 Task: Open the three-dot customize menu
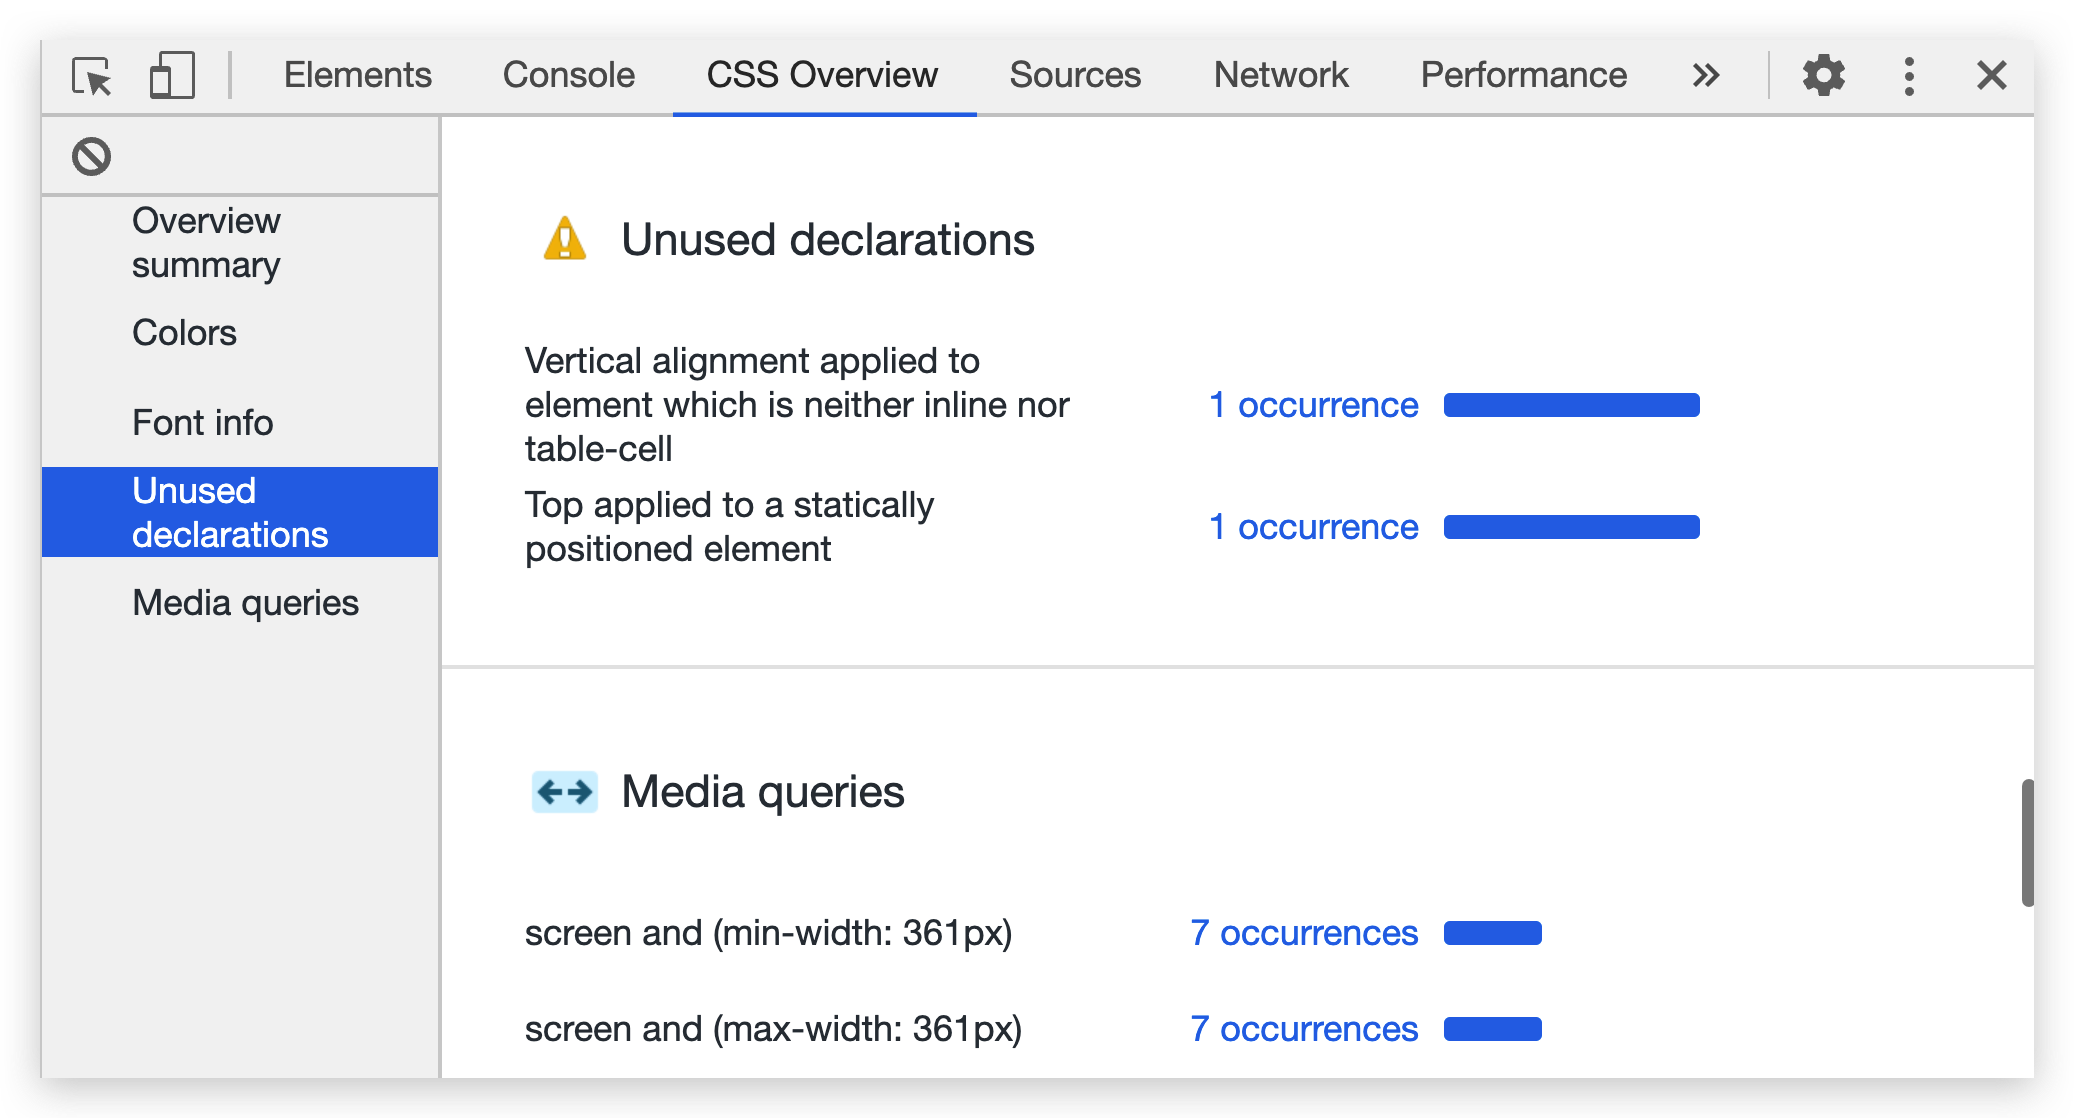pos(1909,76)
